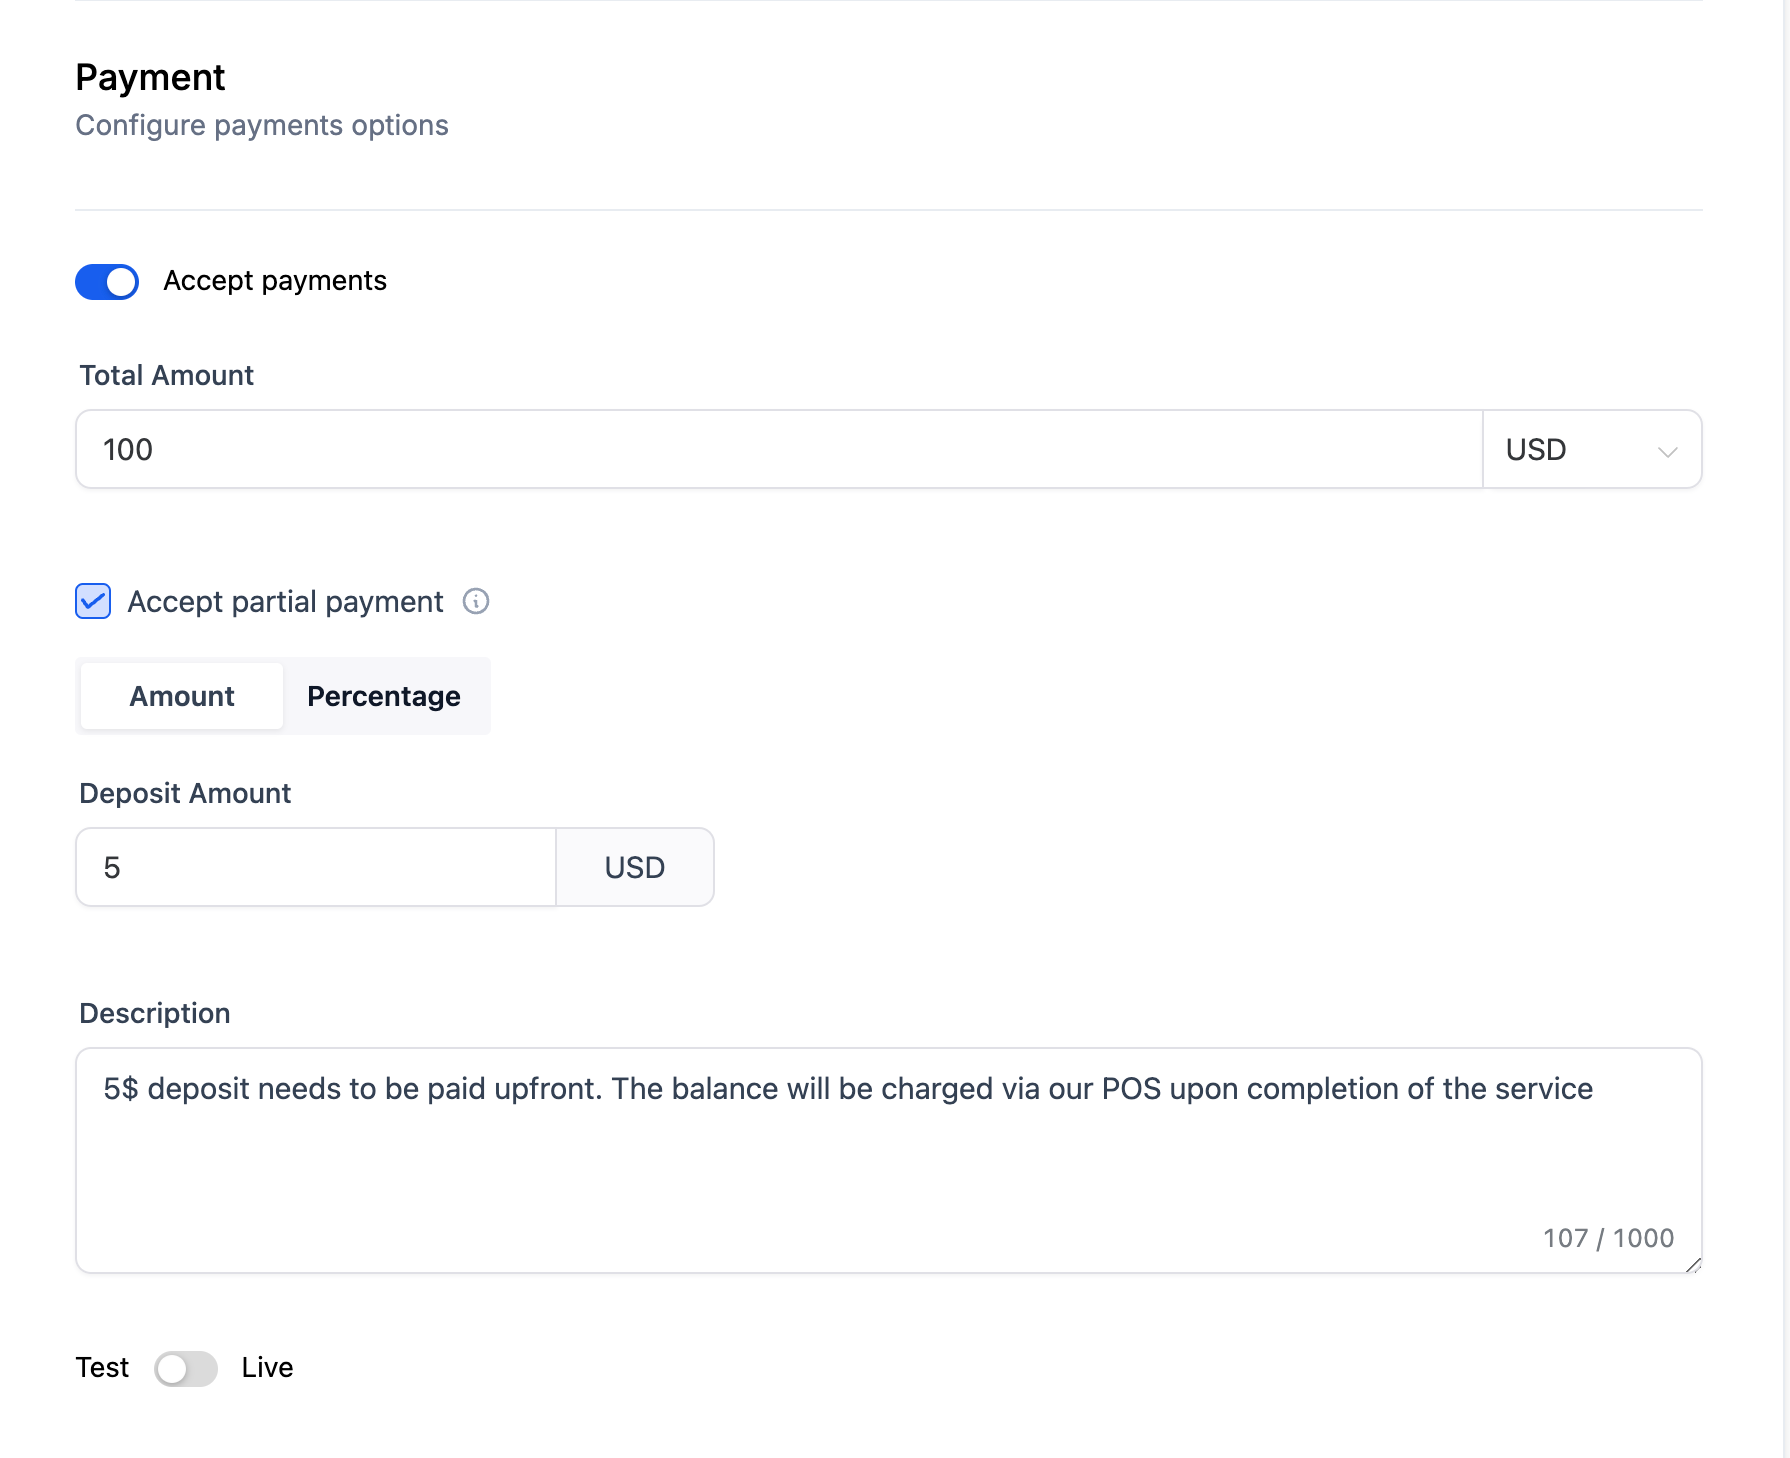Click the checkmark icon for partial payment
This screenshot has width=1790, height=1458.
pos(93,601)
